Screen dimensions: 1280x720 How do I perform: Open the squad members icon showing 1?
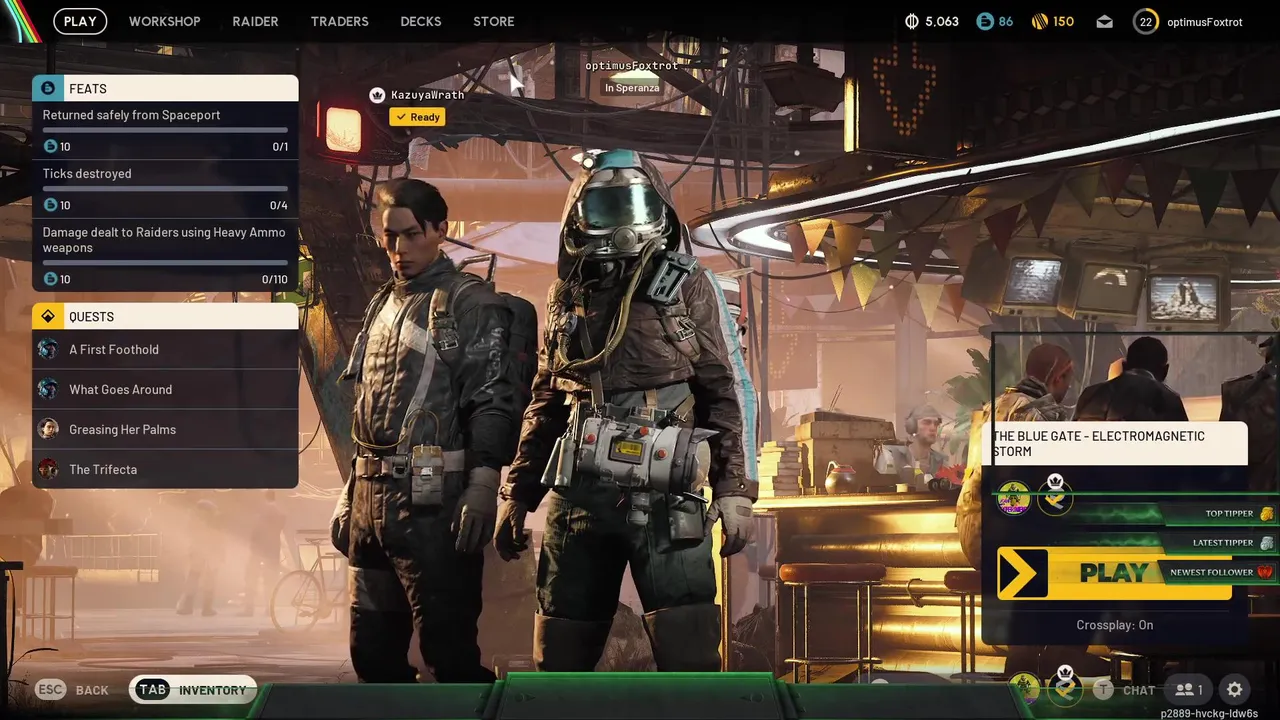[x=1189, y=689]
